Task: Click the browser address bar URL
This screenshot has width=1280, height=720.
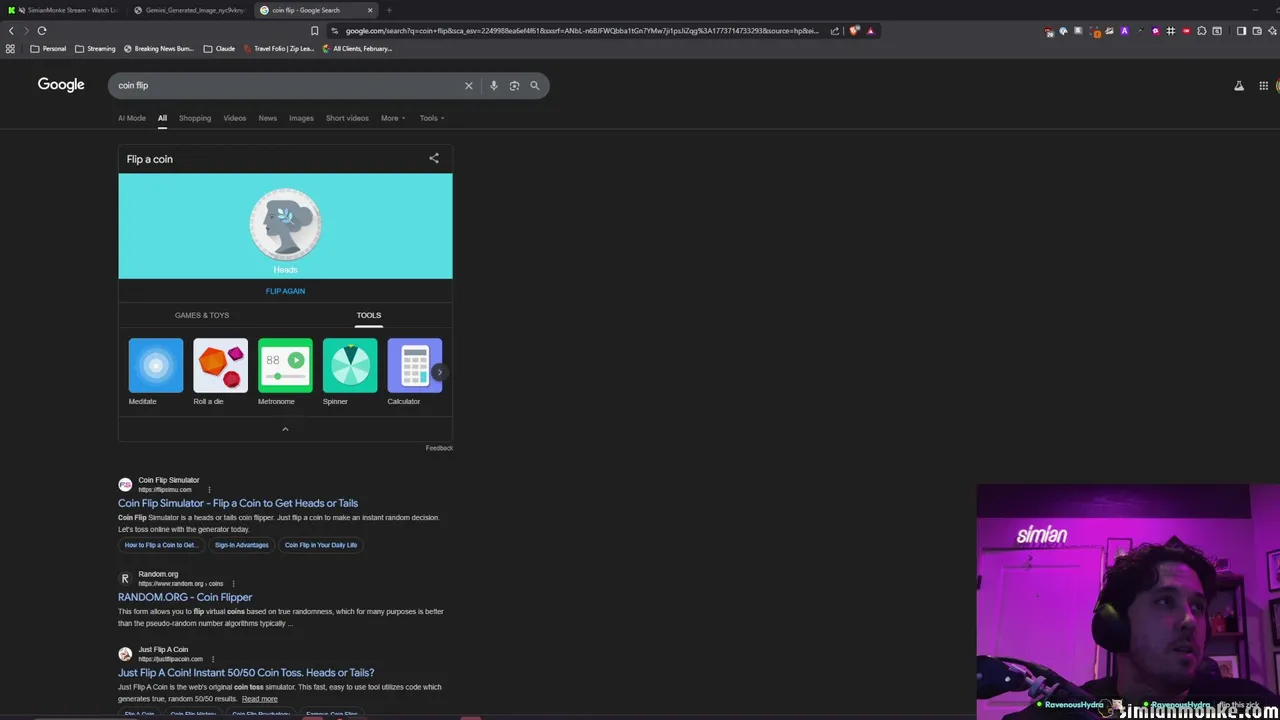Action: click(582, 31)
